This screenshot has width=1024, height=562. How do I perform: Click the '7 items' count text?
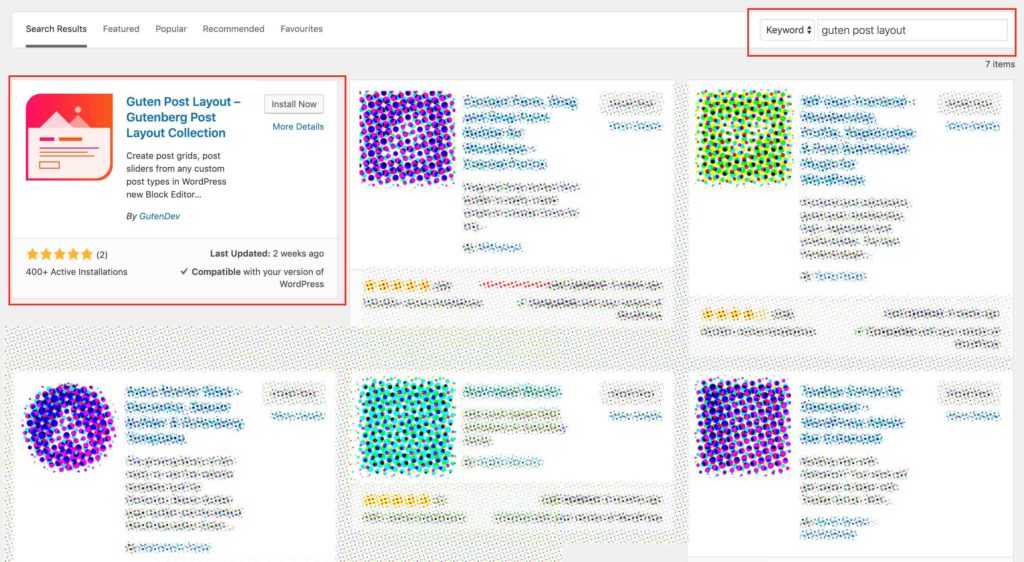[1000, 64]
